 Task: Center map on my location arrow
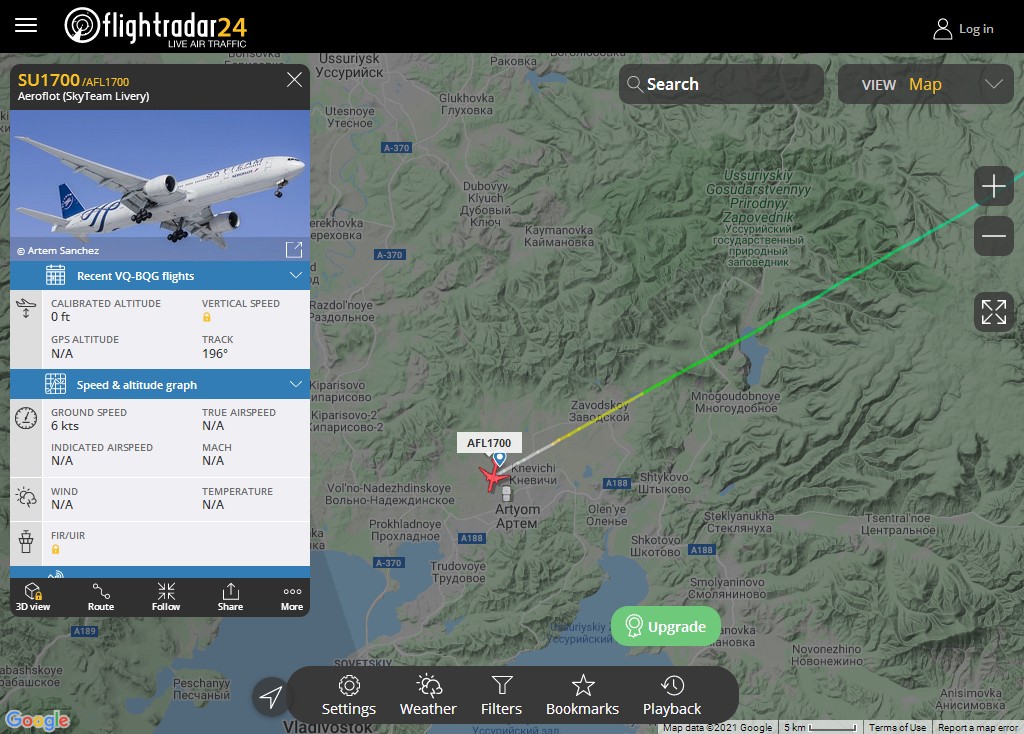(x=270, y=697)
